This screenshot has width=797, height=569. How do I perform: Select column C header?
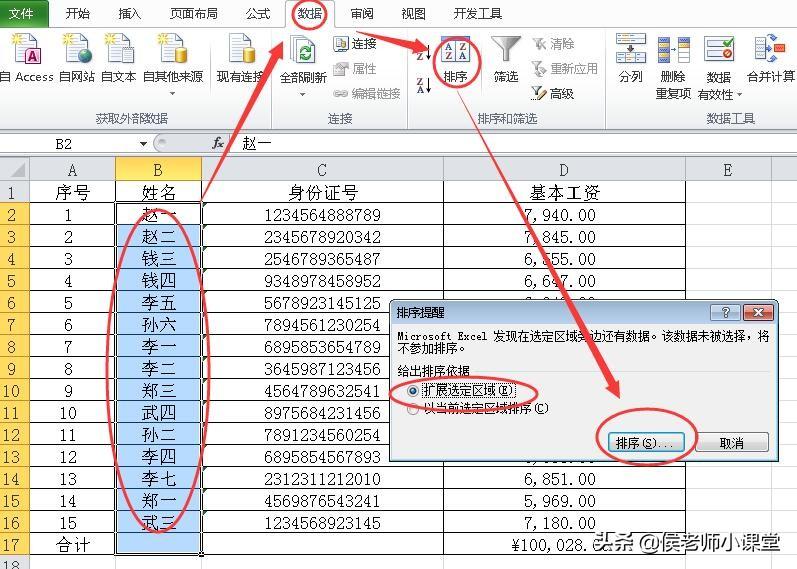tap(322, 169)
